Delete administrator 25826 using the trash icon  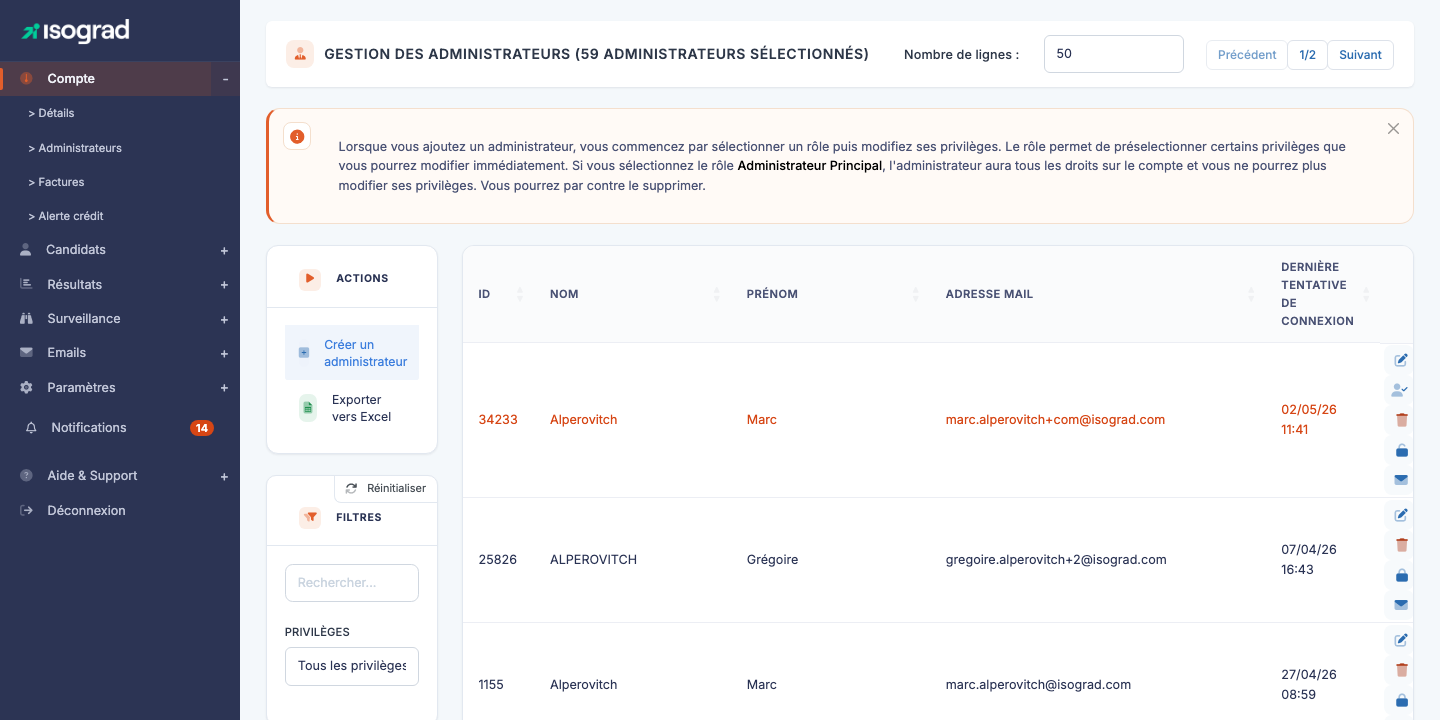click(x=1401, y=545)
